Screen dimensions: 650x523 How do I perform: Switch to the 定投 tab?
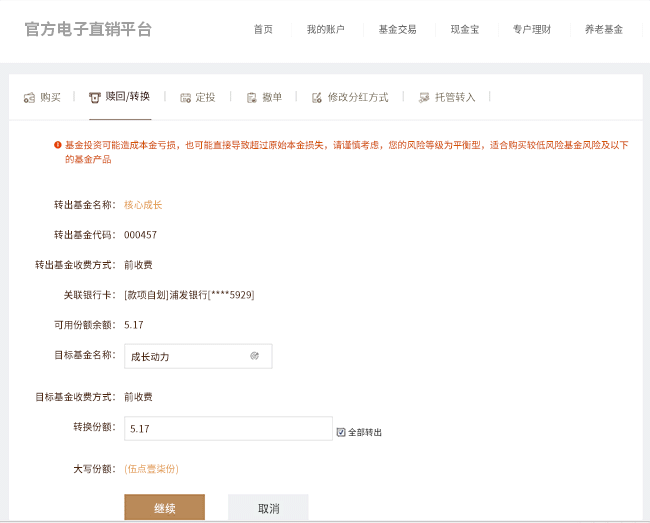(x=198, y=98)
